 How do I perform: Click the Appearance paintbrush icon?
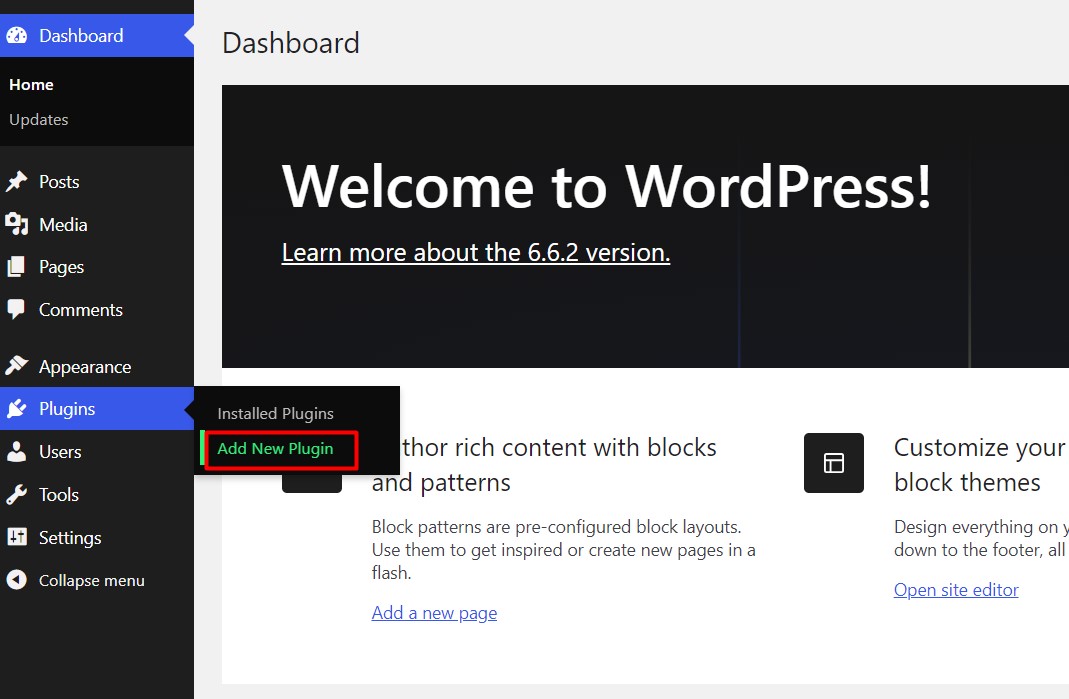tap(16, 366)
